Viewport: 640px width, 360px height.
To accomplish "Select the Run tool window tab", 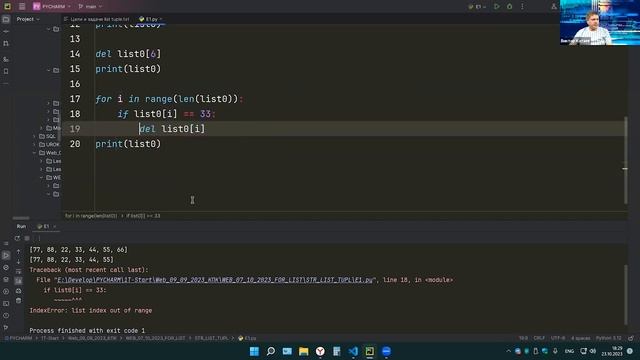I will click(x=21, y=227).
